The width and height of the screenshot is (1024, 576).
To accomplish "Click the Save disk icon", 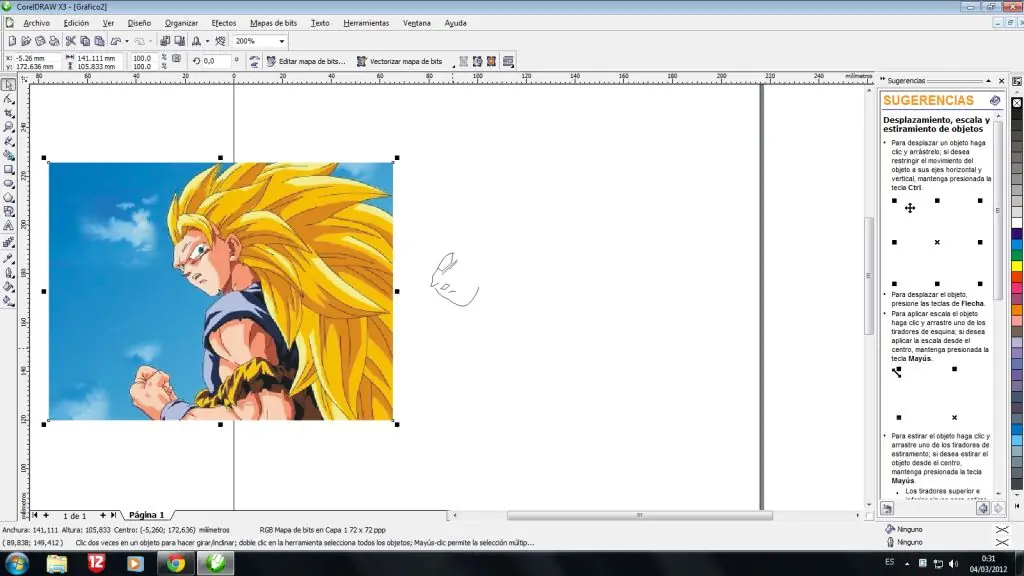I will coord(40,41).
